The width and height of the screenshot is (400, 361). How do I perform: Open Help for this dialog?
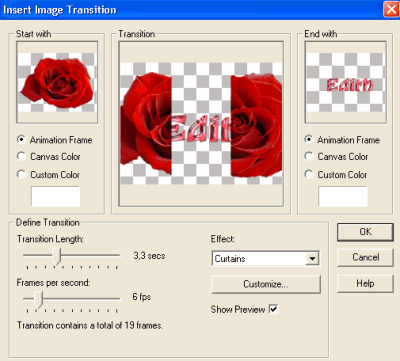[x=365, y=284]
